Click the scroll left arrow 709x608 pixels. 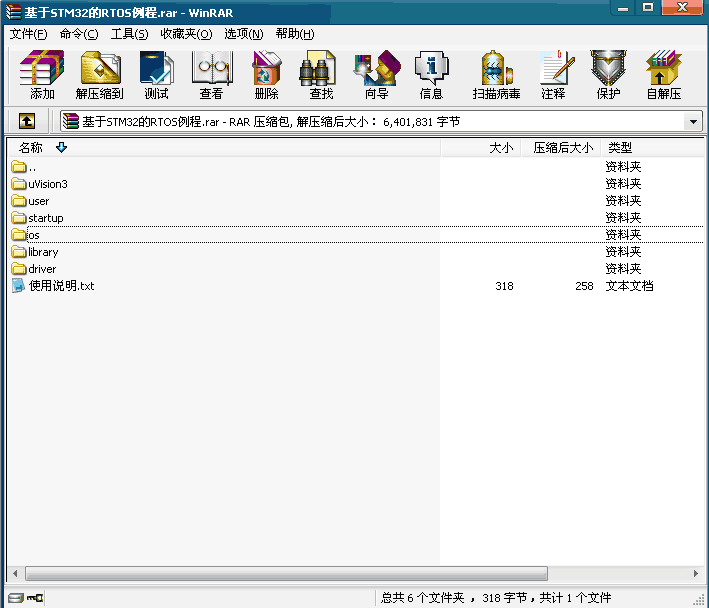[x=15, y=573]
